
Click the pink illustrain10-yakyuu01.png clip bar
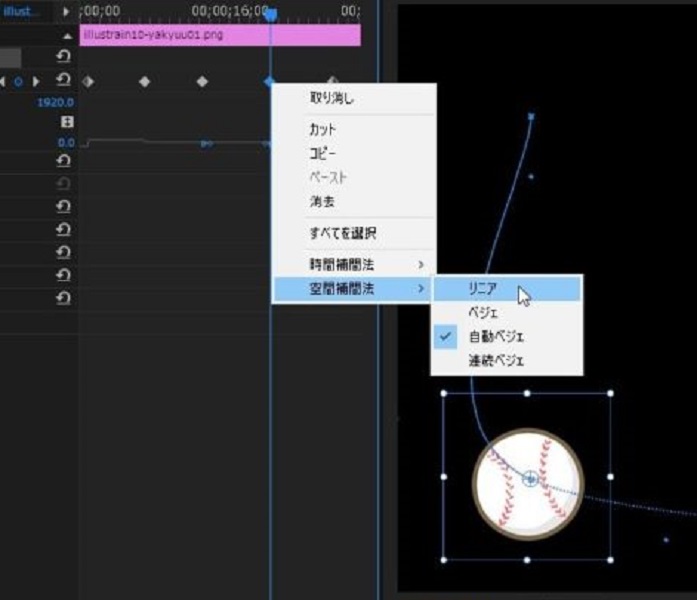click(x=220, y=35)
